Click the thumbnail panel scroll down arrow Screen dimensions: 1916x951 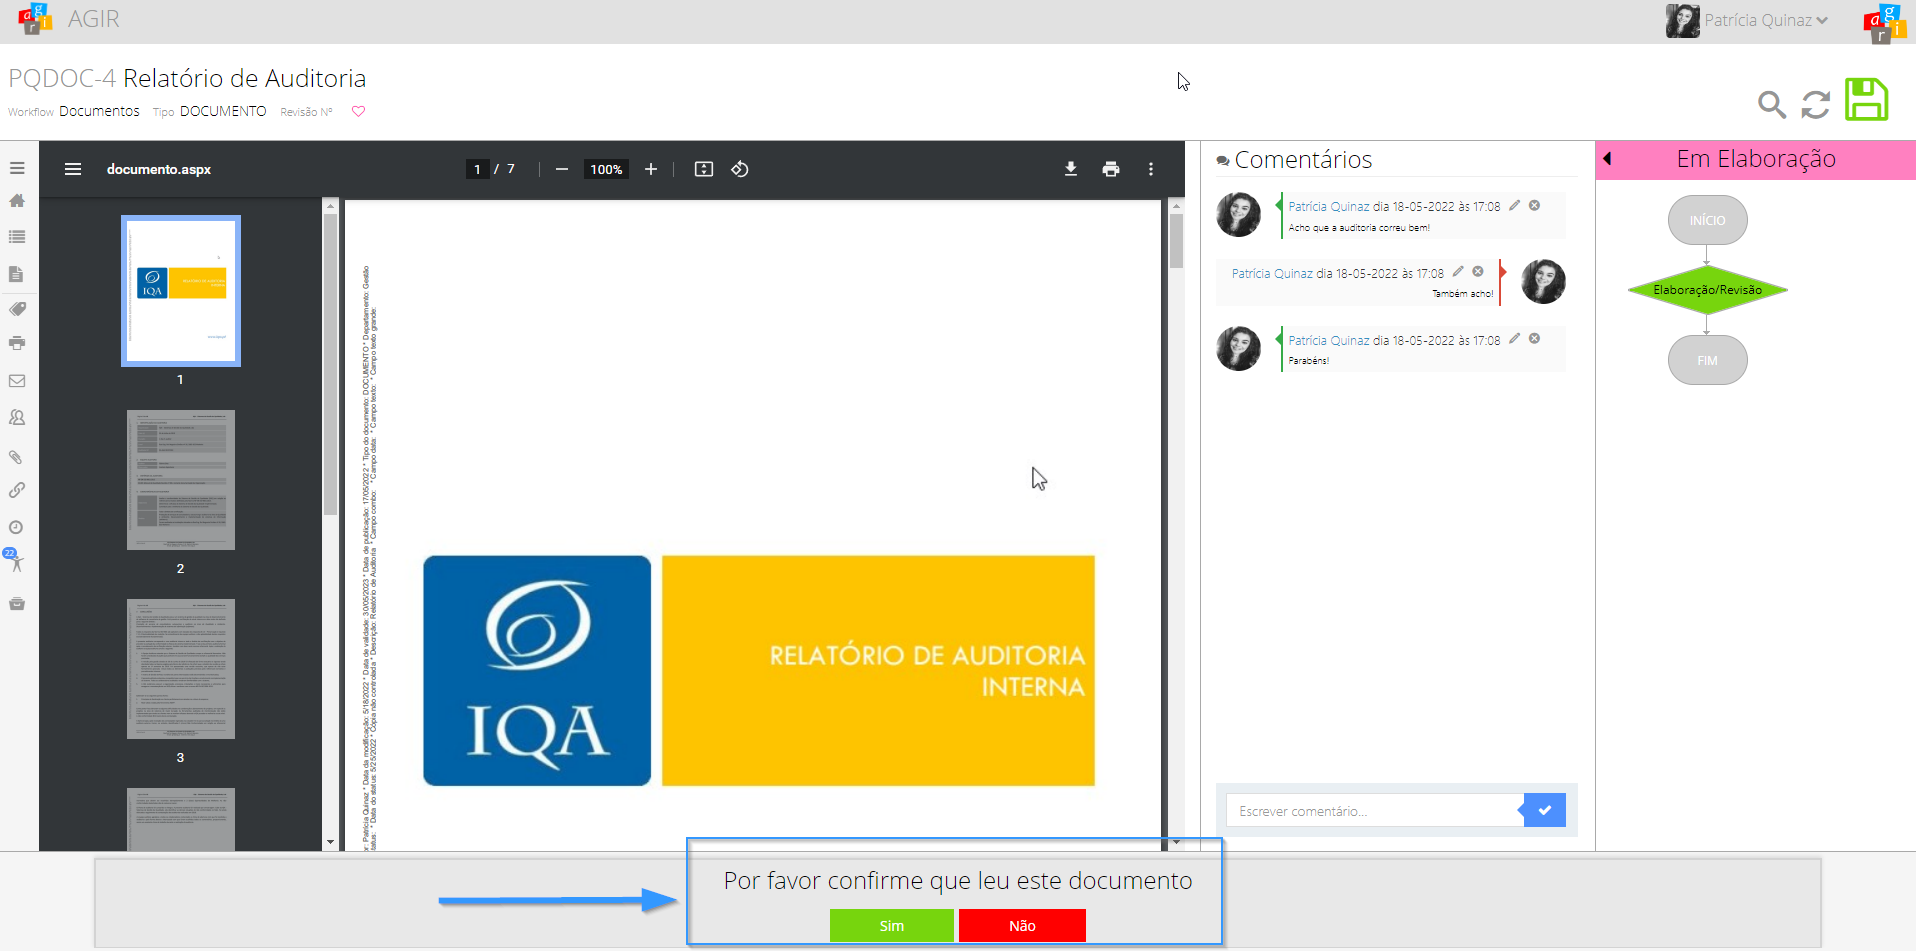pos(330,843)
